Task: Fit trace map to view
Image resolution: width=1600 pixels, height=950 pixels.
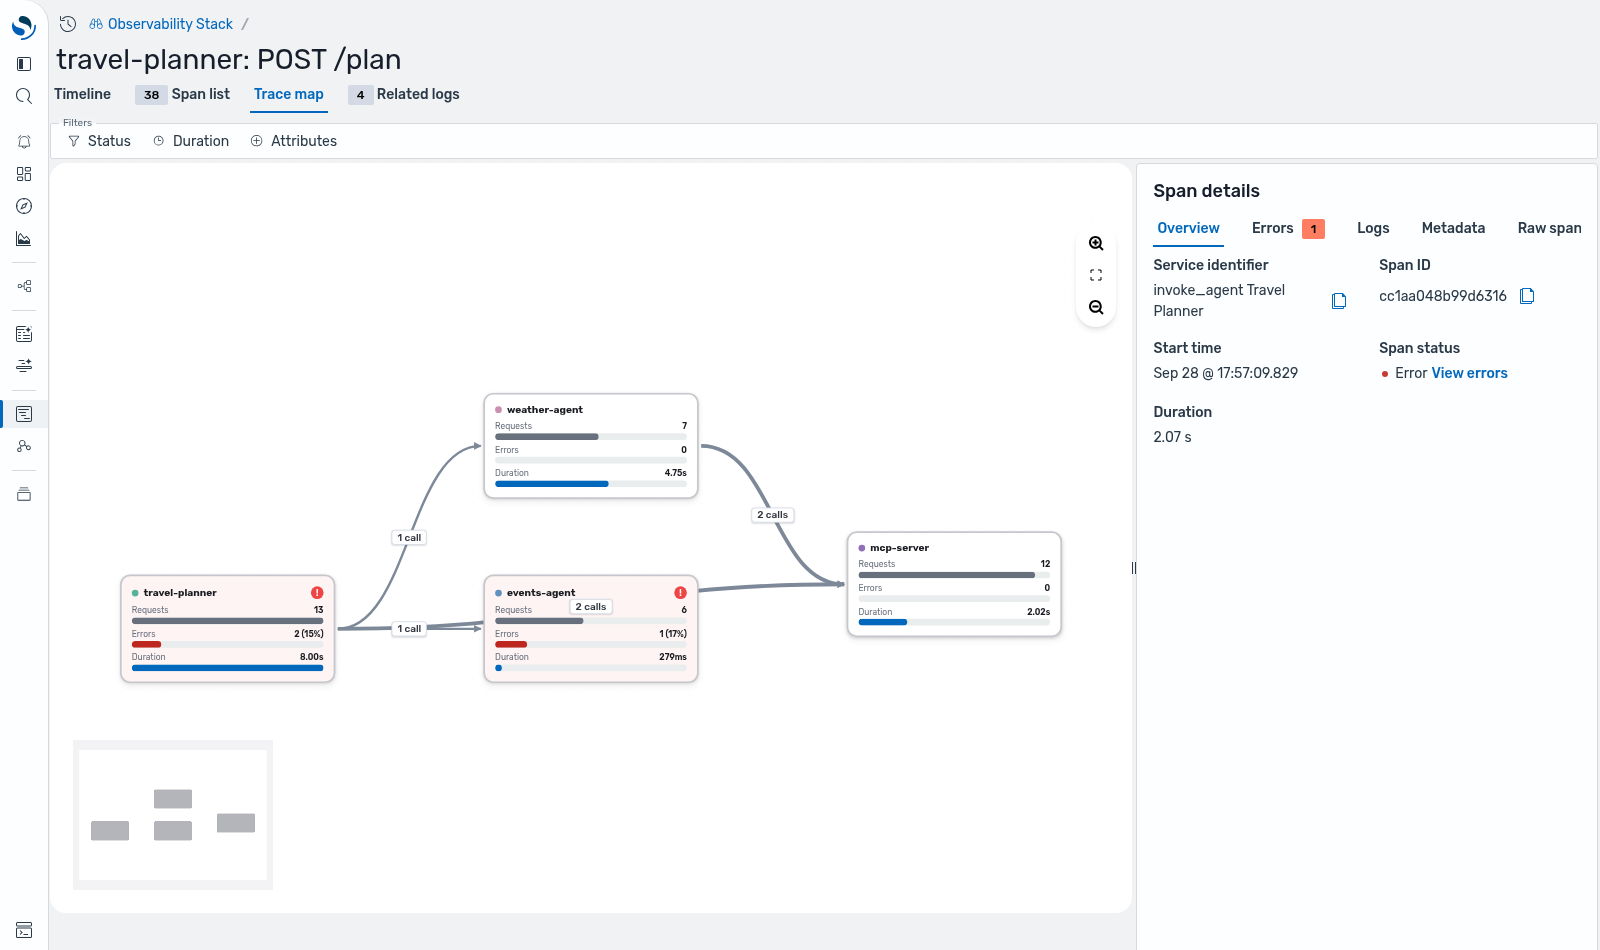Action: point(1096,275)
